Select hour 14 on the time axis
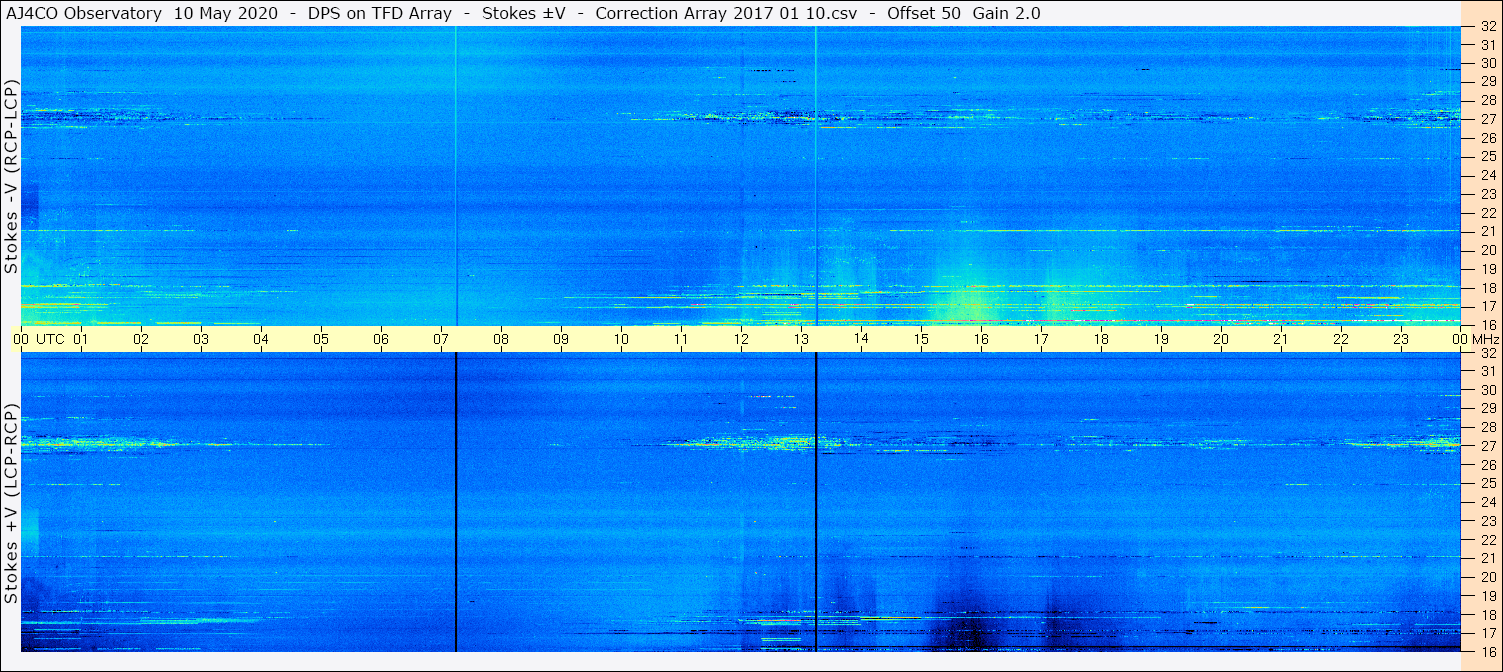This screenshot has width=1503, height=672. pyautogui.click(x=861, y=339)
